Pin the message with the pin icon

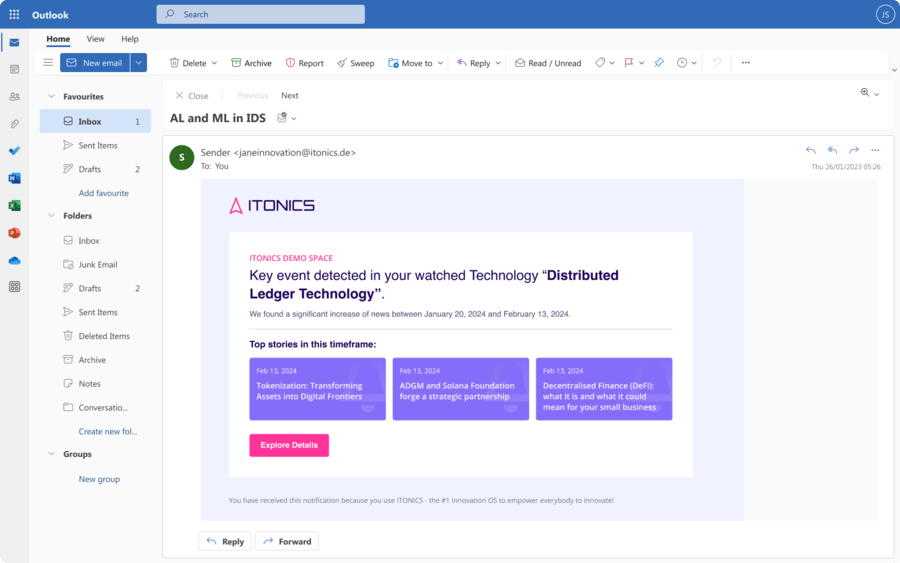tap(659, 63)
